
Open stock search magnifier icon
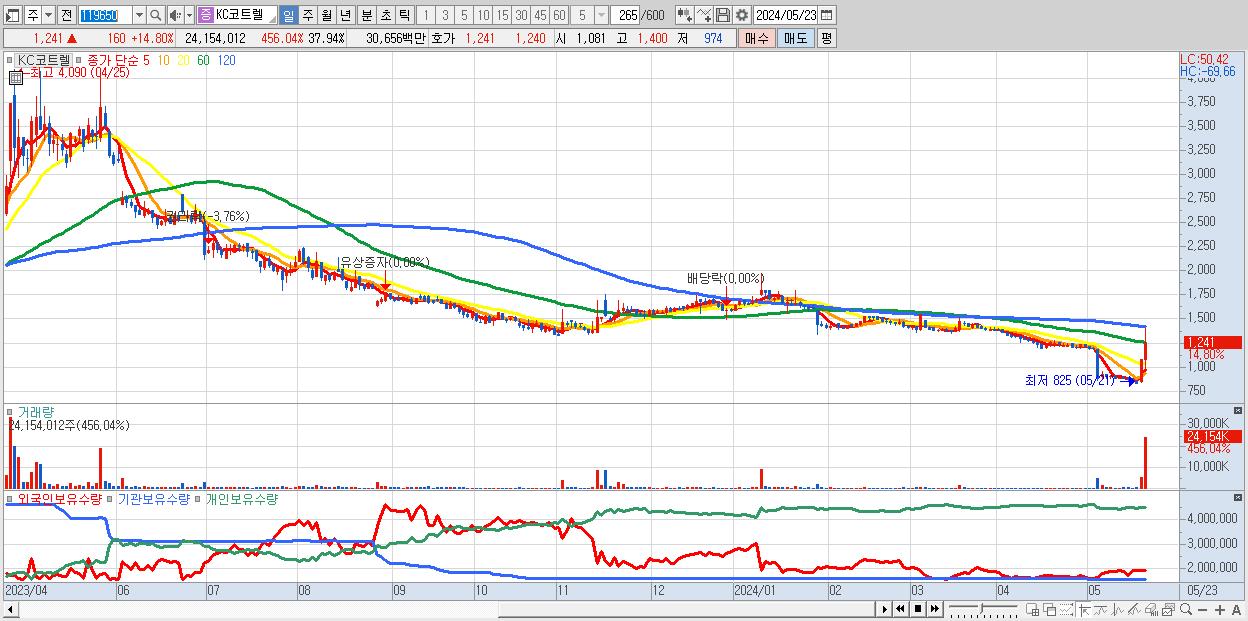coord(156,15)
